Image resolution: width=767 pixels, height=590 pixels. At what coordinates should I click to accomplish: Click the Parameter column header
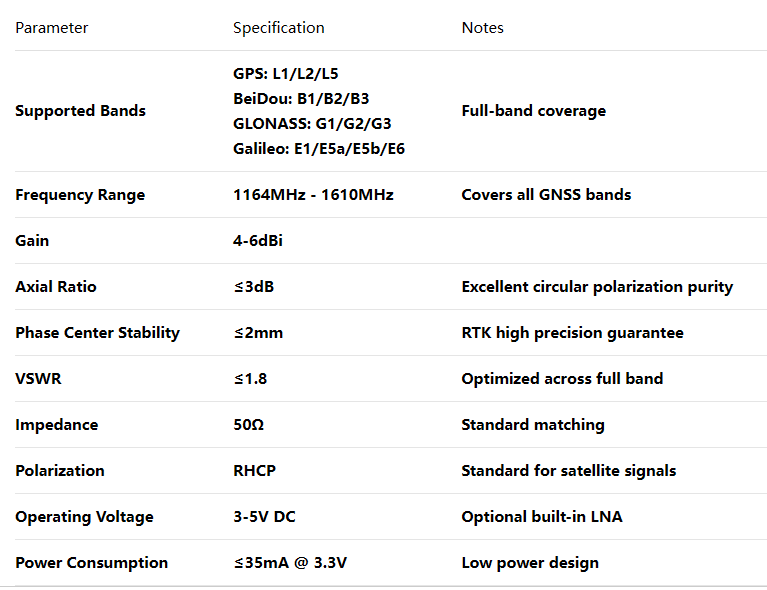pos(52,28)
